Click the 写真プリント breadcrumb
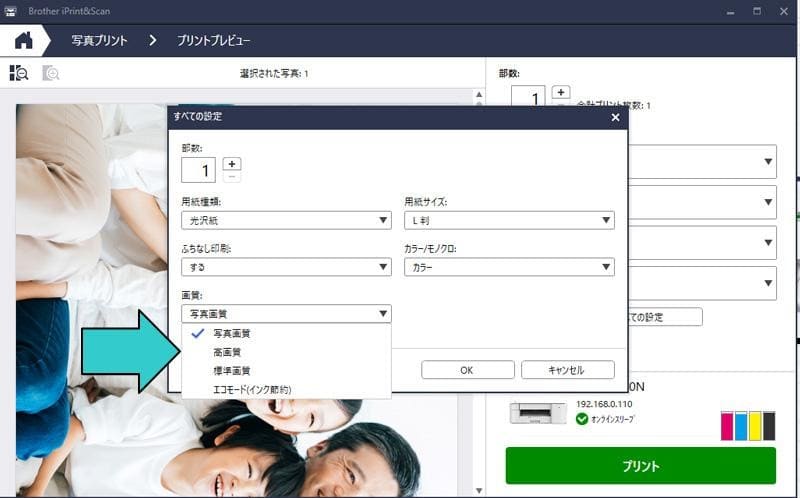Screen dimensions: 800x498 coord(99,41)
